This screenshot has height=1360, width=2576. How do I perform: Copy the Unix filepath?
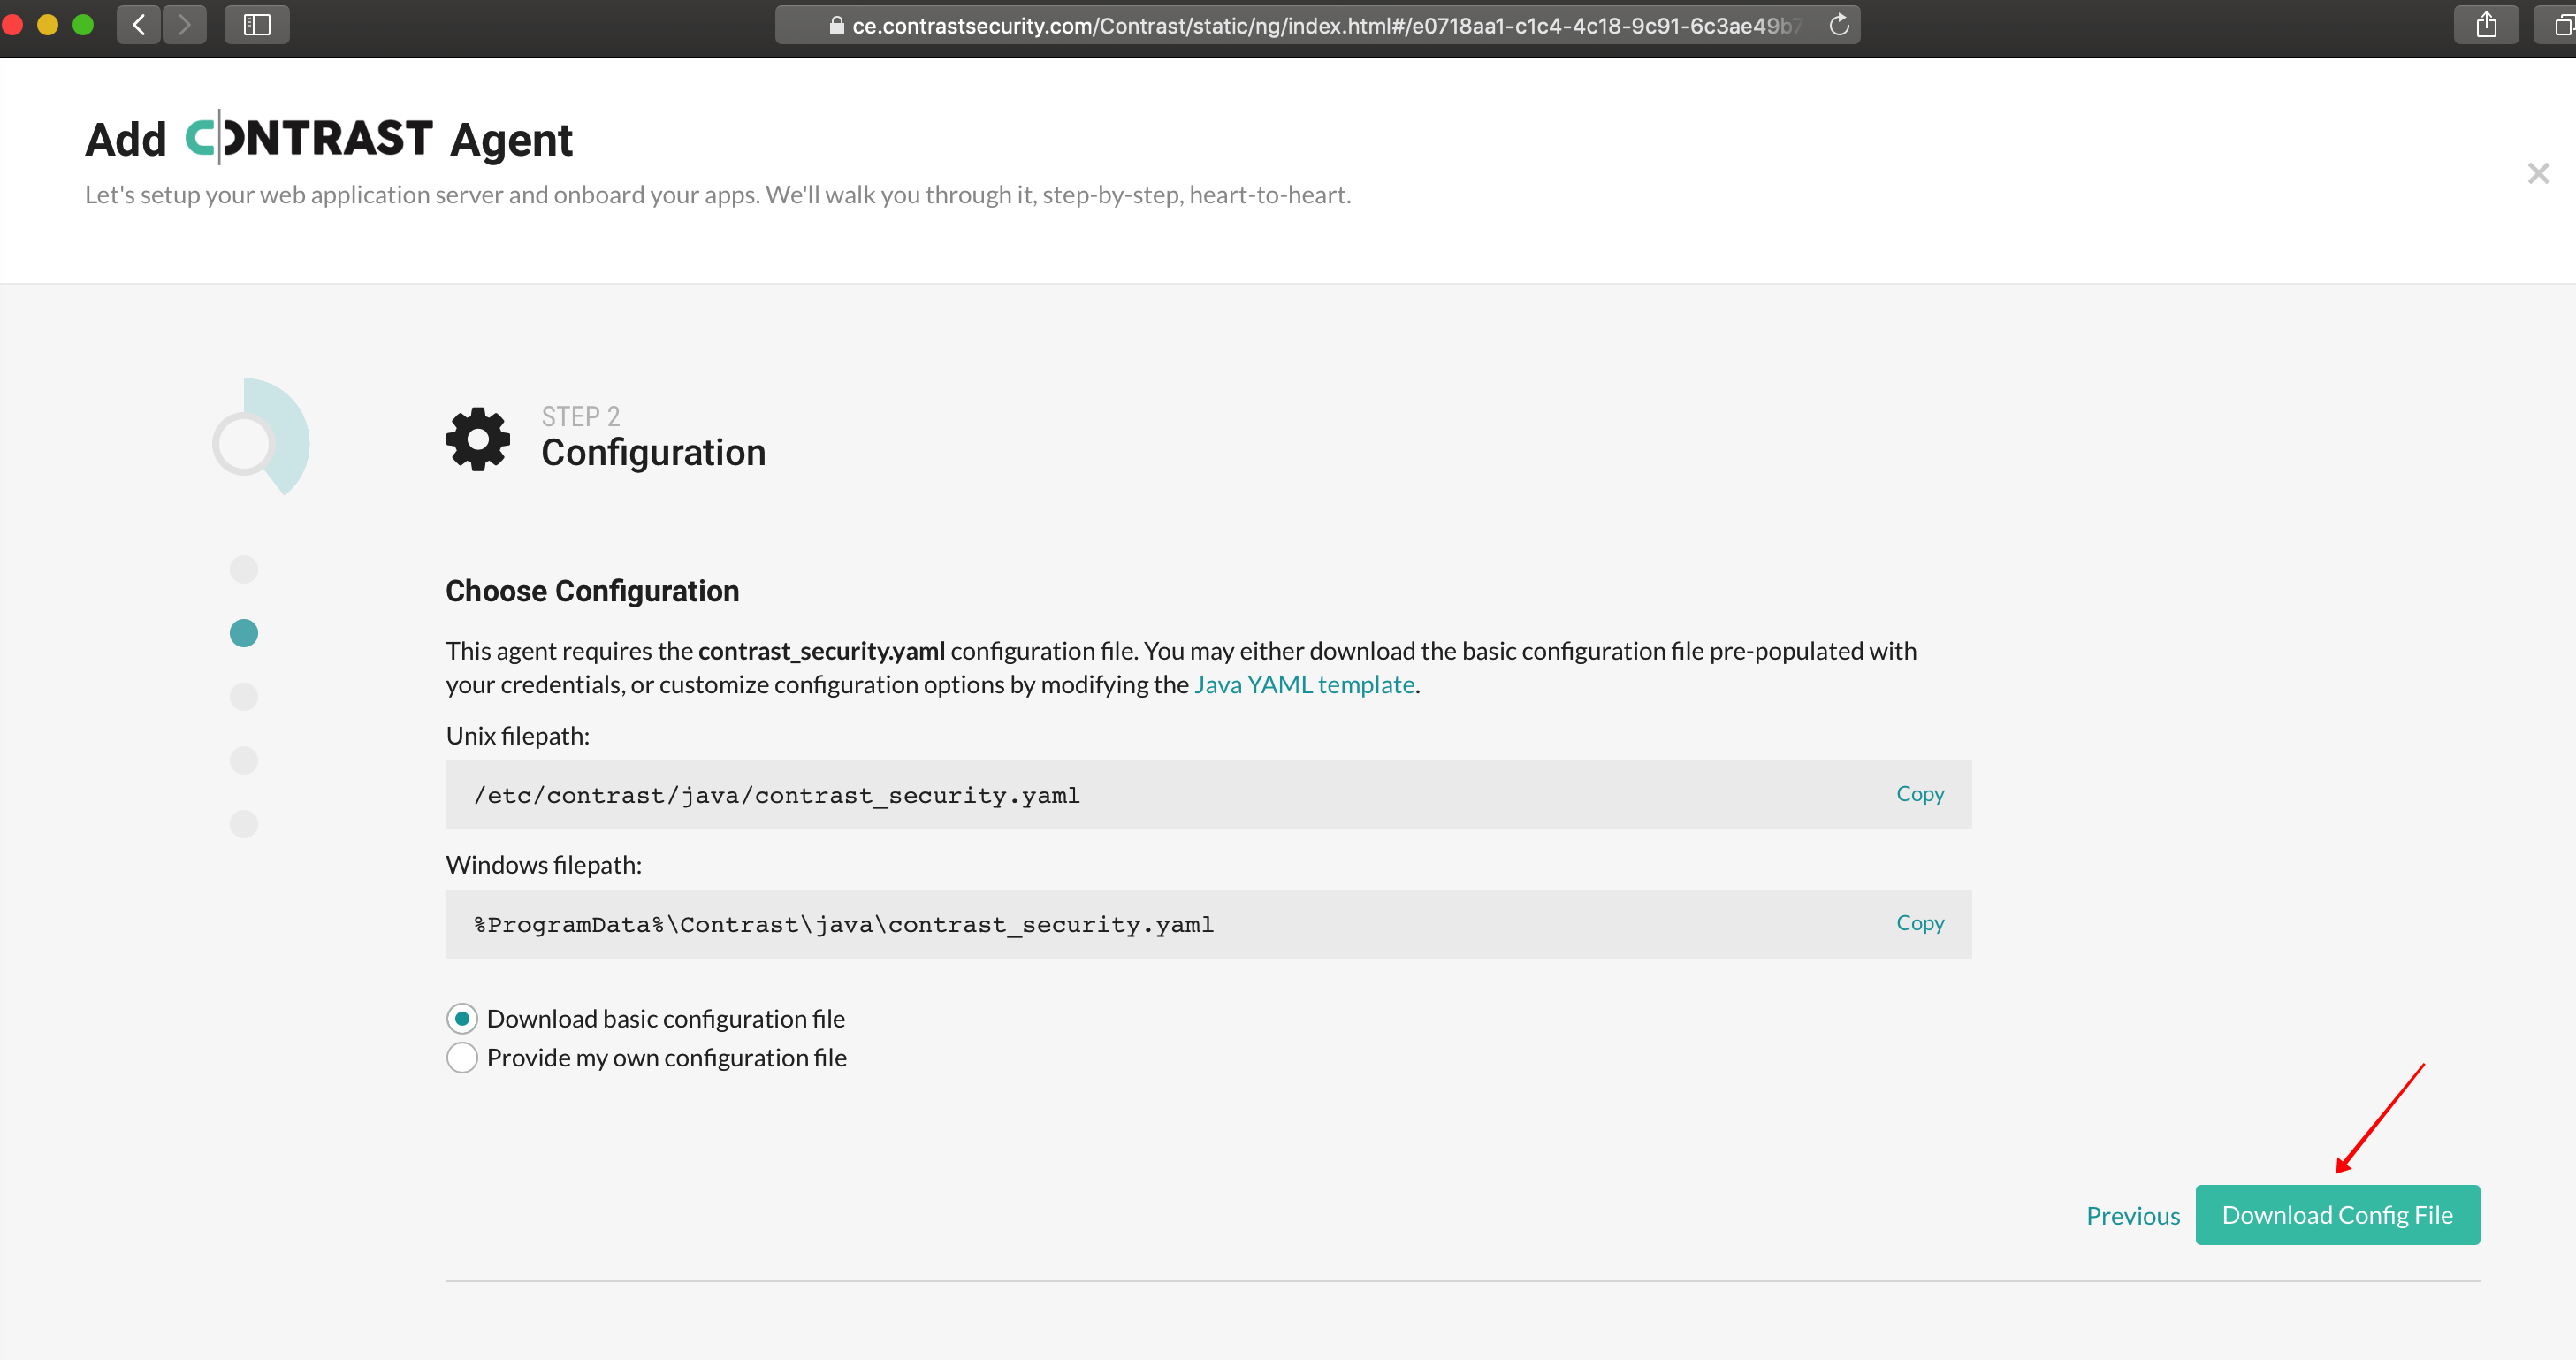[1919, 793]
